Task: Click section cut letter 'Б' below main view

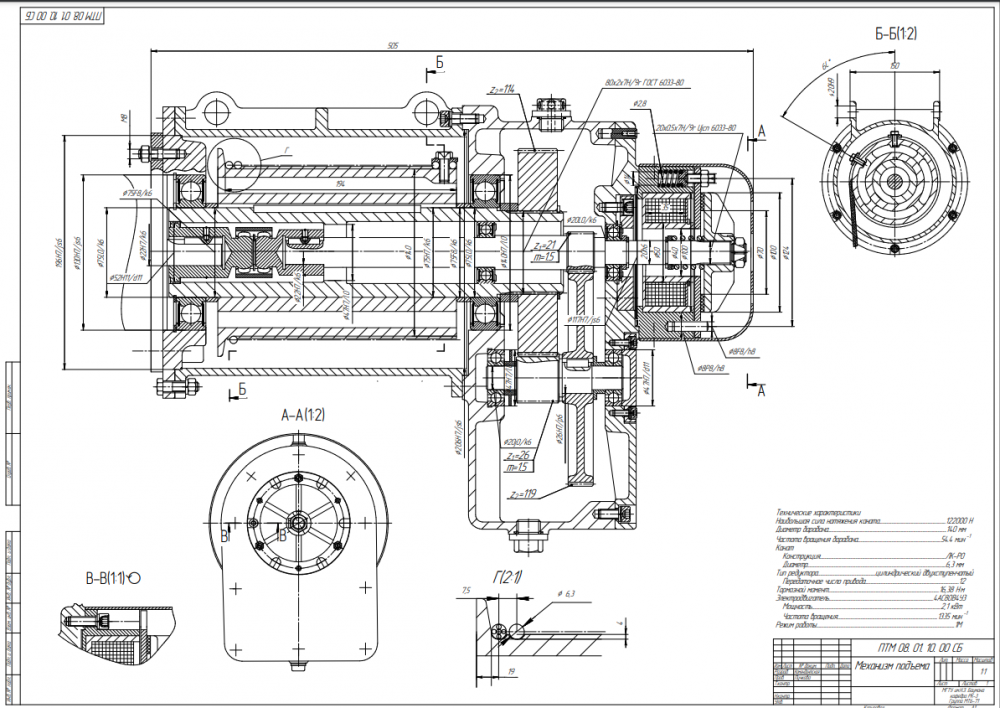Action: point(242,388)
